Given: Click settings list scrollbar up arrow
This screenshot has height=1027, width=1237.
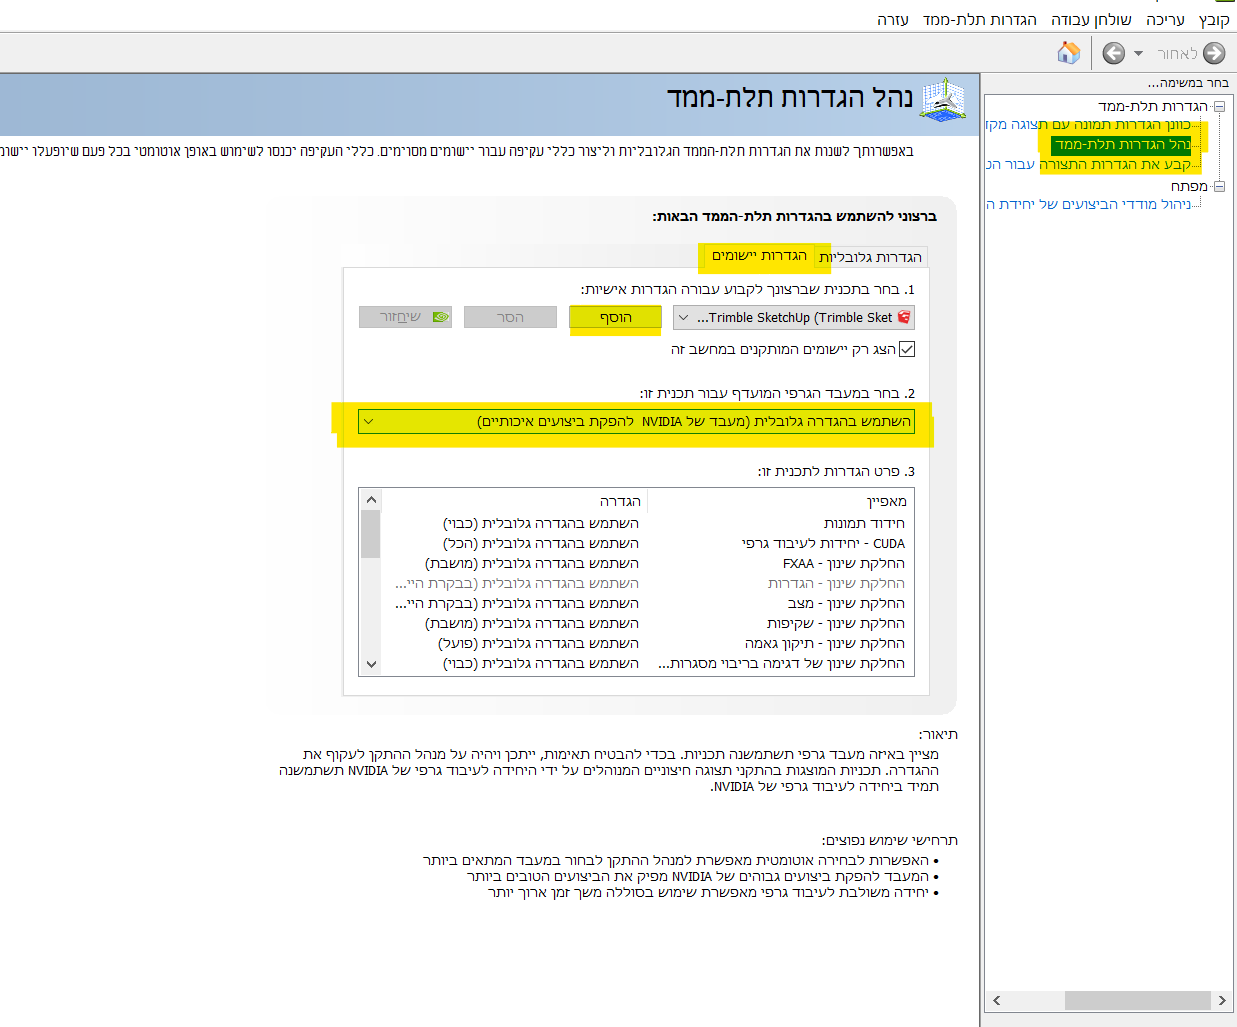Looking at the screenshot, I should point(371,500).
